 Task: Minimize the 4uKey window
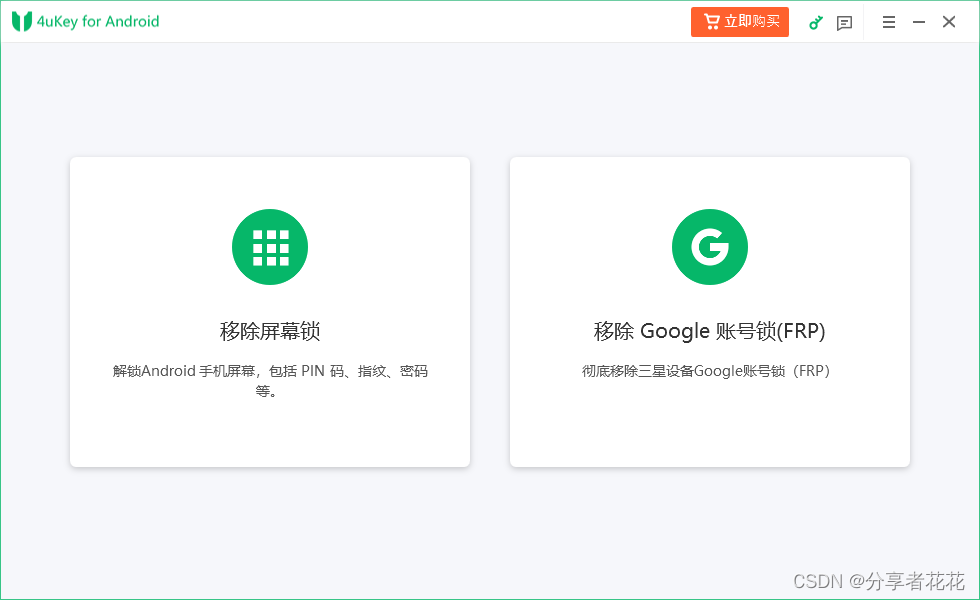pos(919,22)
